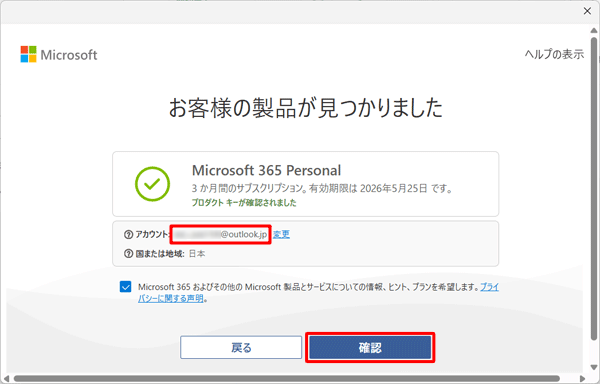
Task: Click the vertical scrollbar down arrow
Action: click(593, 367)
